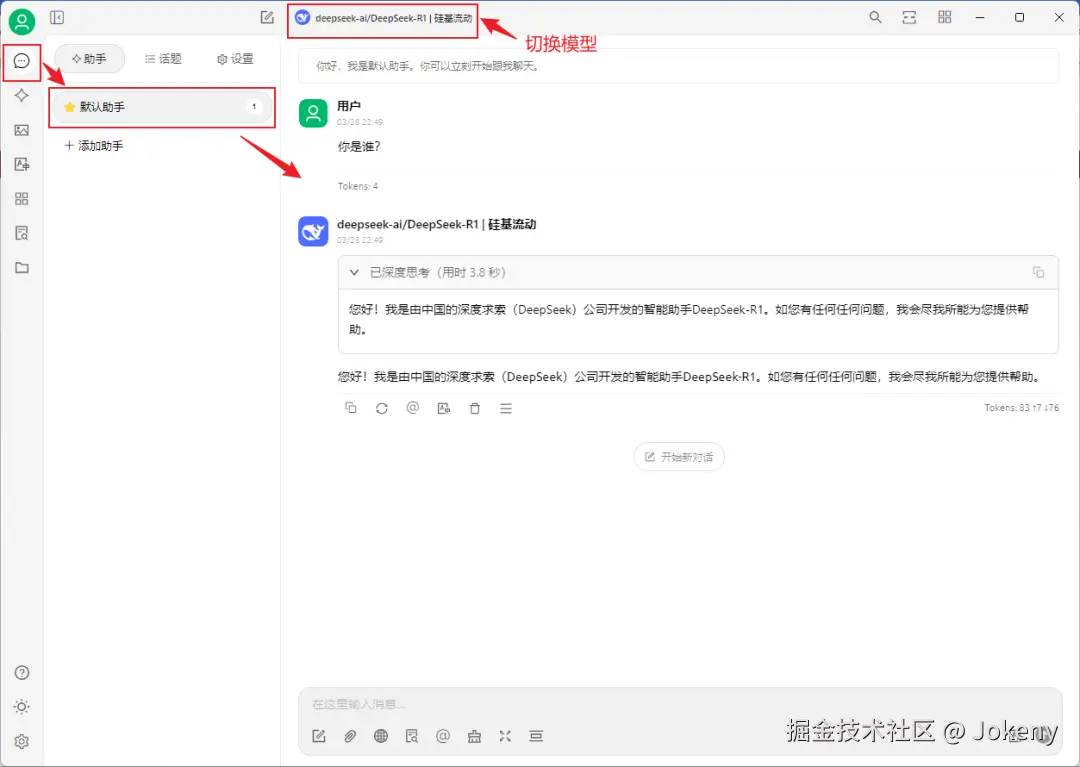Search messages with magnifier icon
1080x767 pixels.
click(875, 17)
